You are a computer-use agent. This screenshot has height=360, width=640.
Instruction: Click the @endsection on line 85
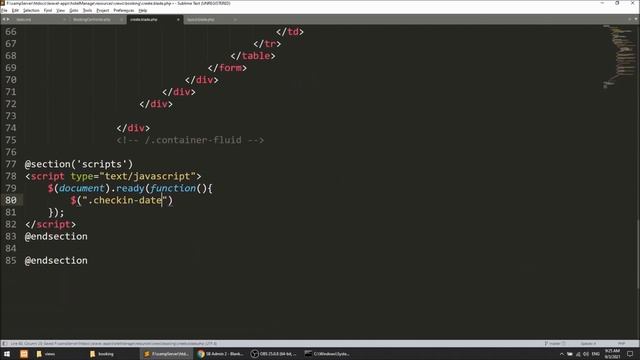56,260
